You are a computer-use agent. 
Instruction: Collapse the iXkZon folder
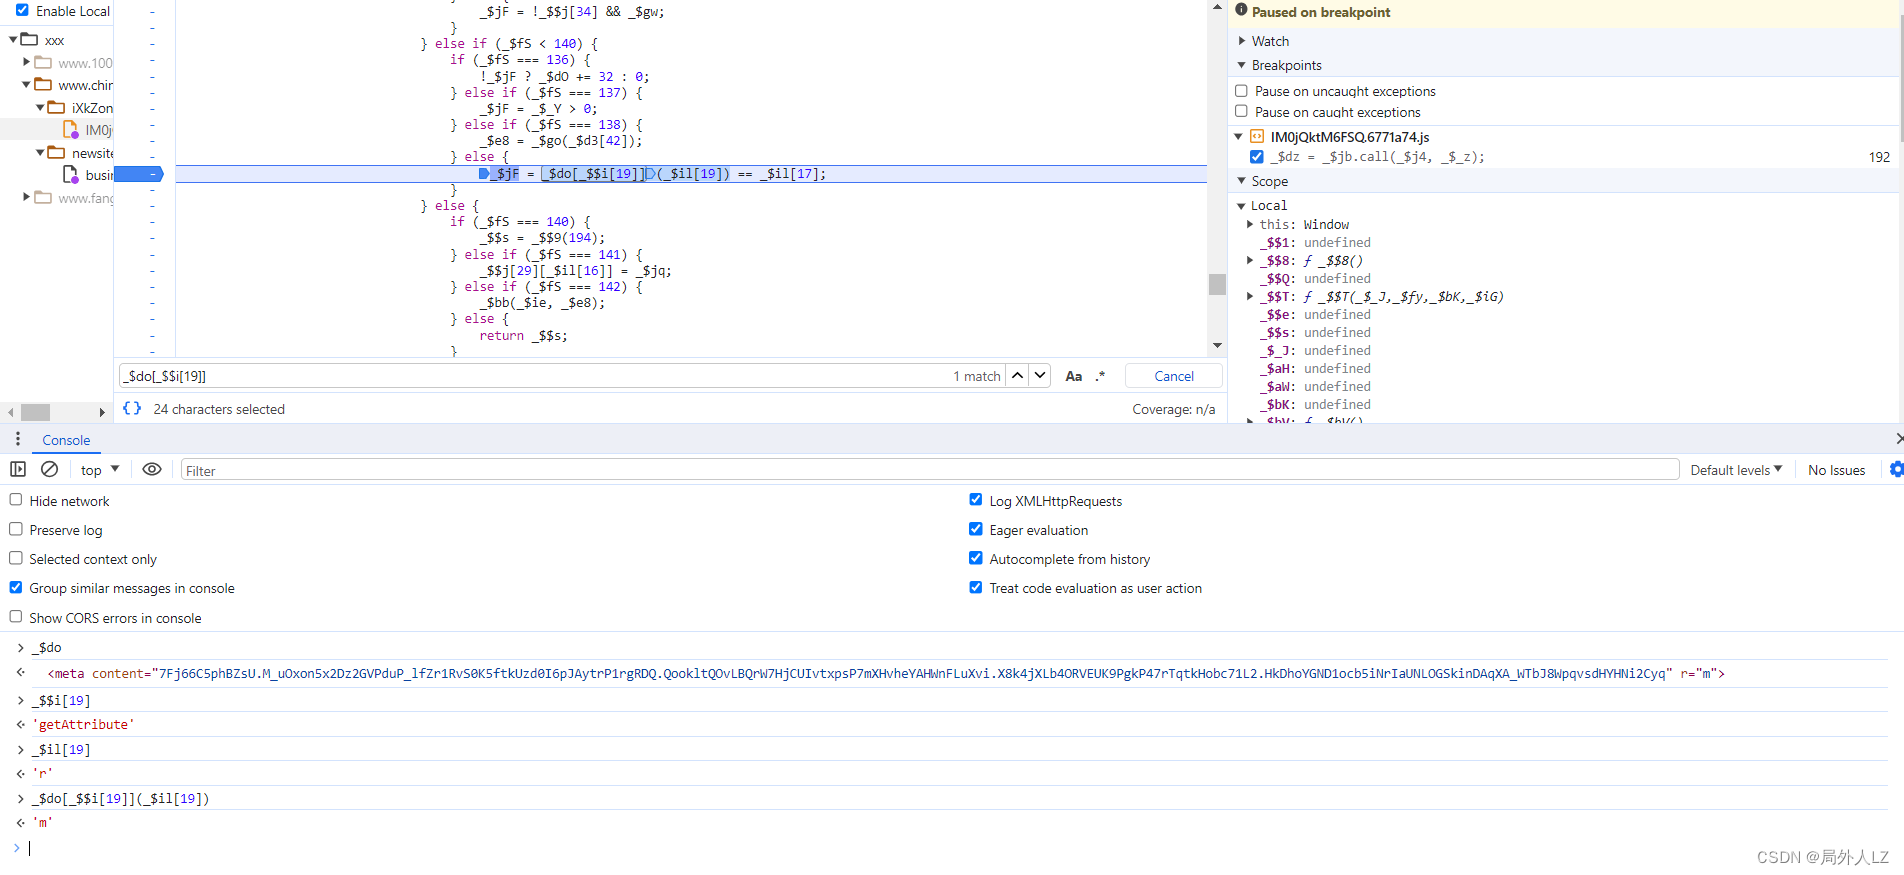pyautogui.click(x=40, y=107)
